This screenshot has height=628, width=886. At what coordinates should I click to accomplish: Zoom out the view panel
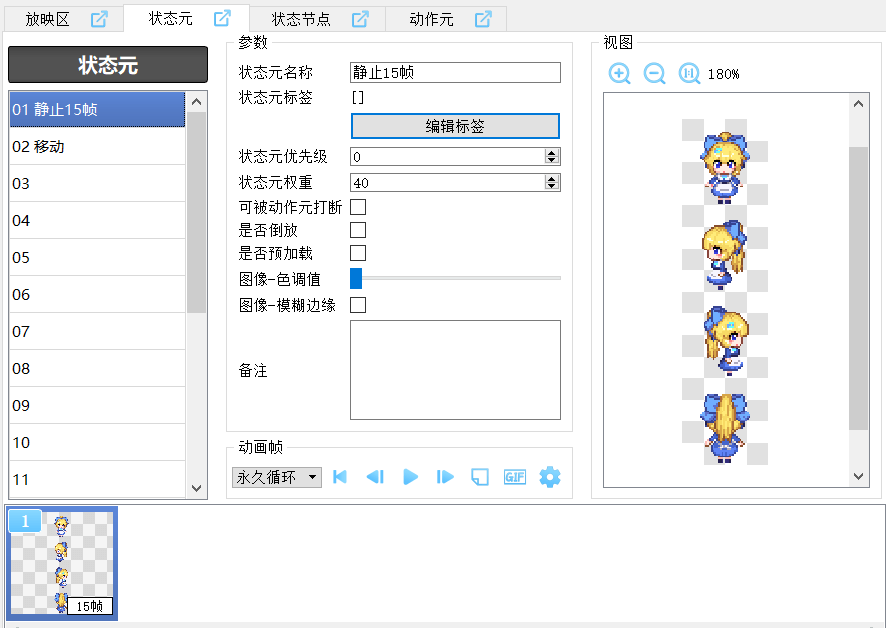[x=654, y=74]
